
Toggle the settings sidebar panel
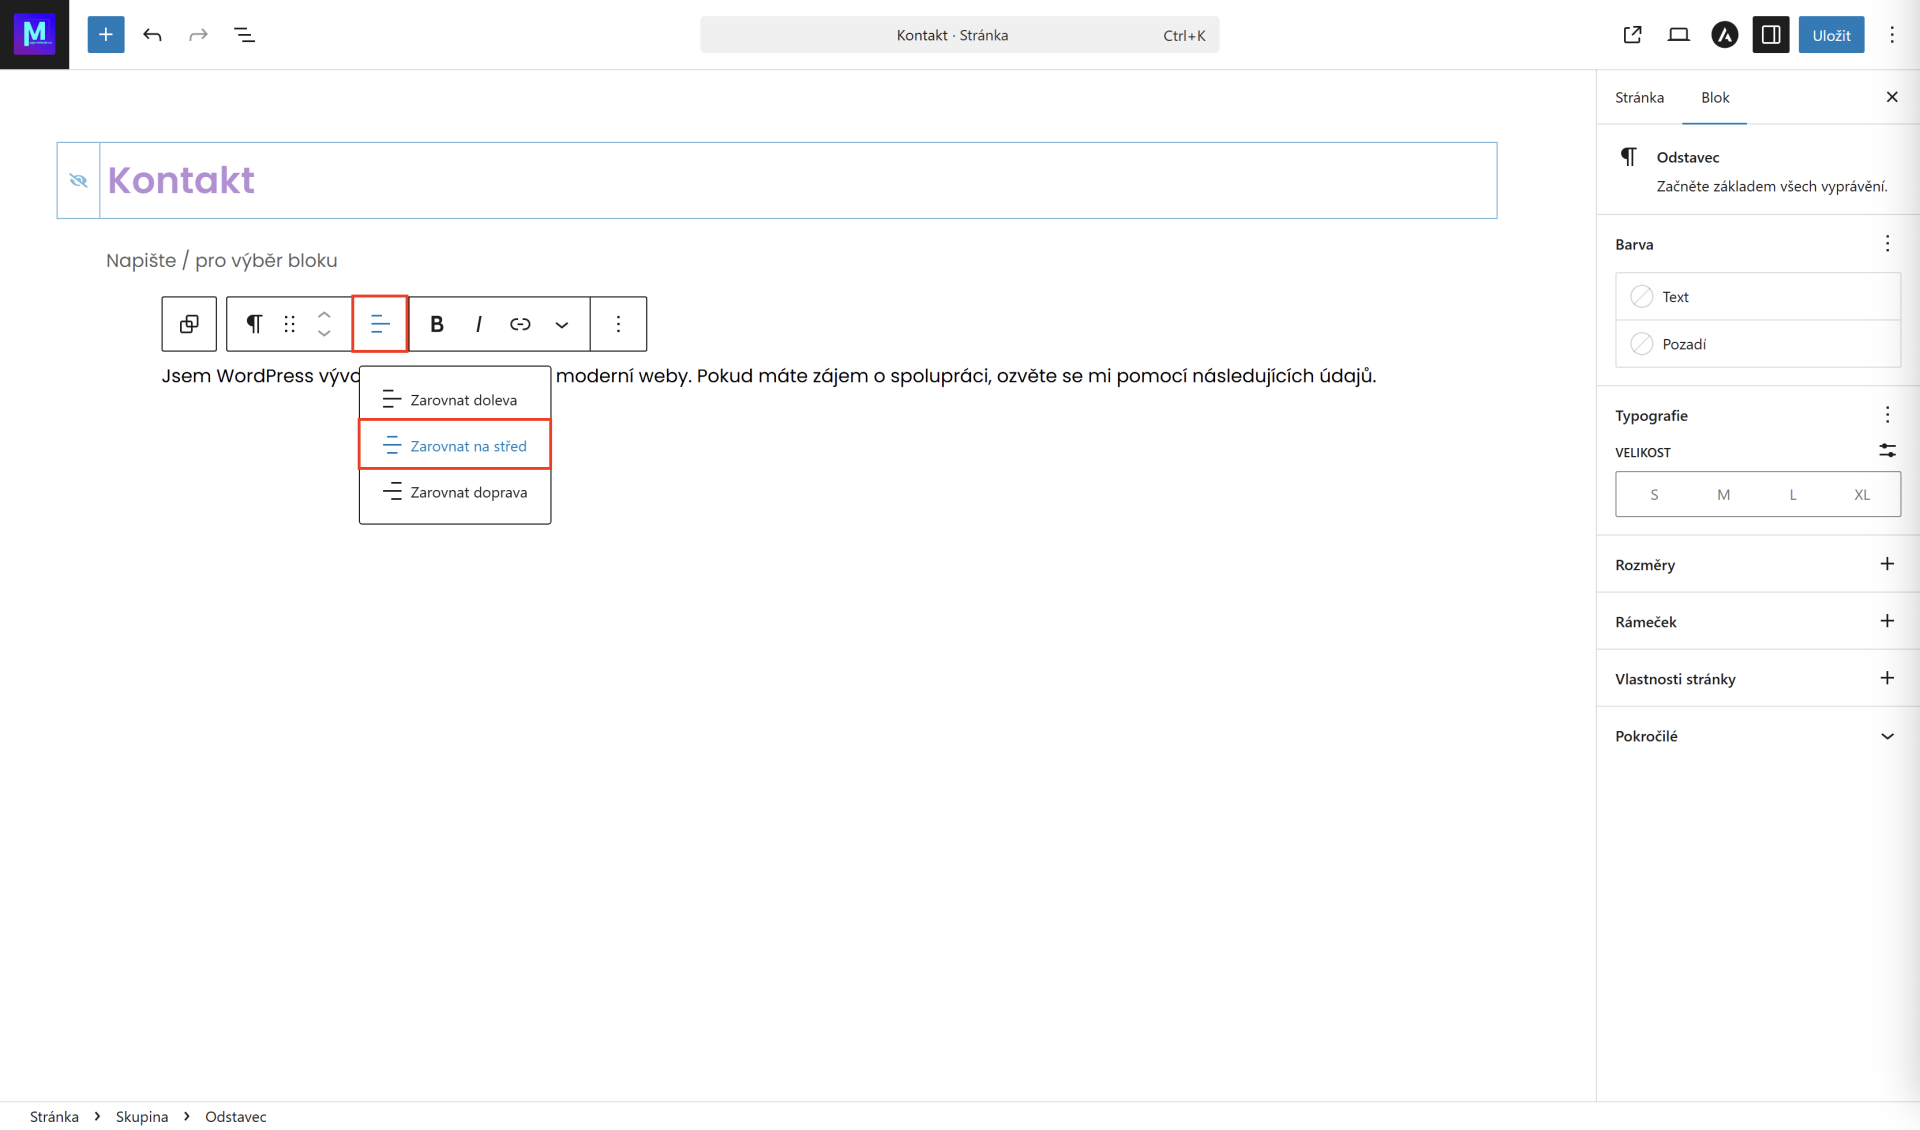[x=1770, y=35]
